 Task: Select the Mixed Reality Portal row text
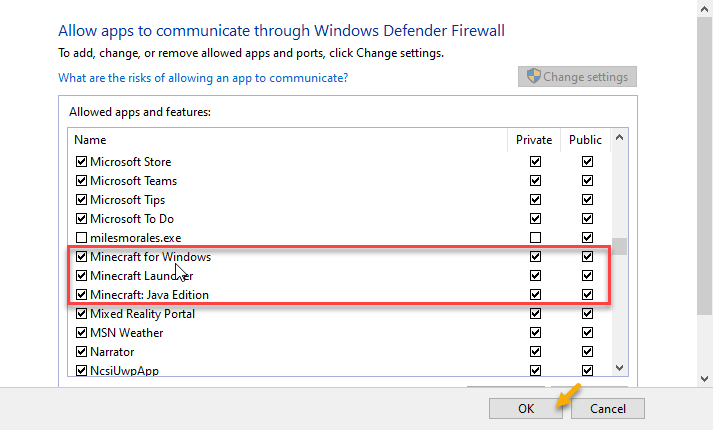pos(142,314)
